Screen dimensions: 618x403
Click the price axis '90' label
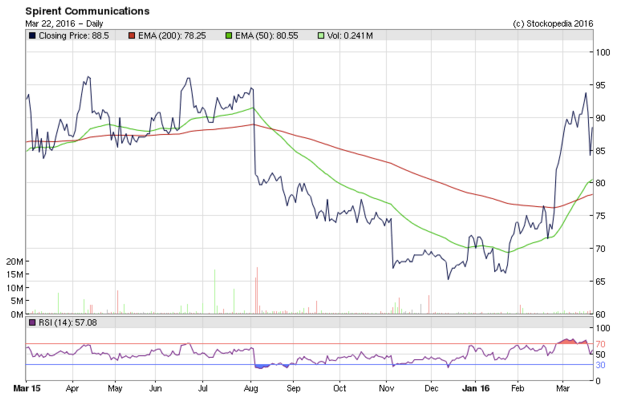coord(600,118)
